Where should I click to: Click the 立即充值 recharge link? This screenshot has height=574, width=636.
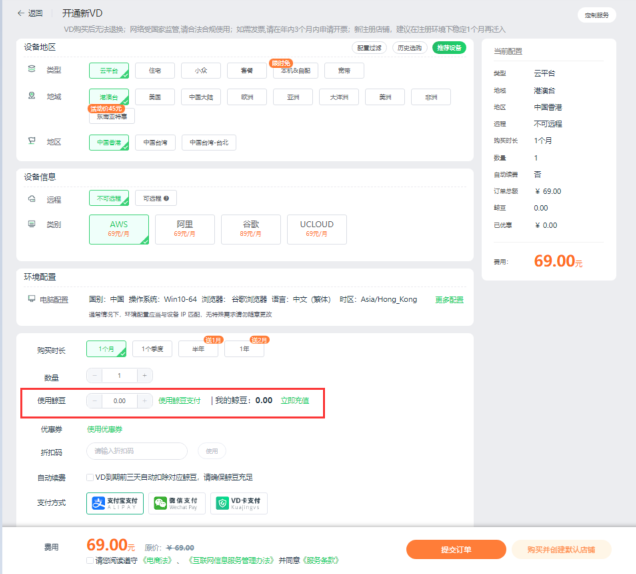click(294, 400)
